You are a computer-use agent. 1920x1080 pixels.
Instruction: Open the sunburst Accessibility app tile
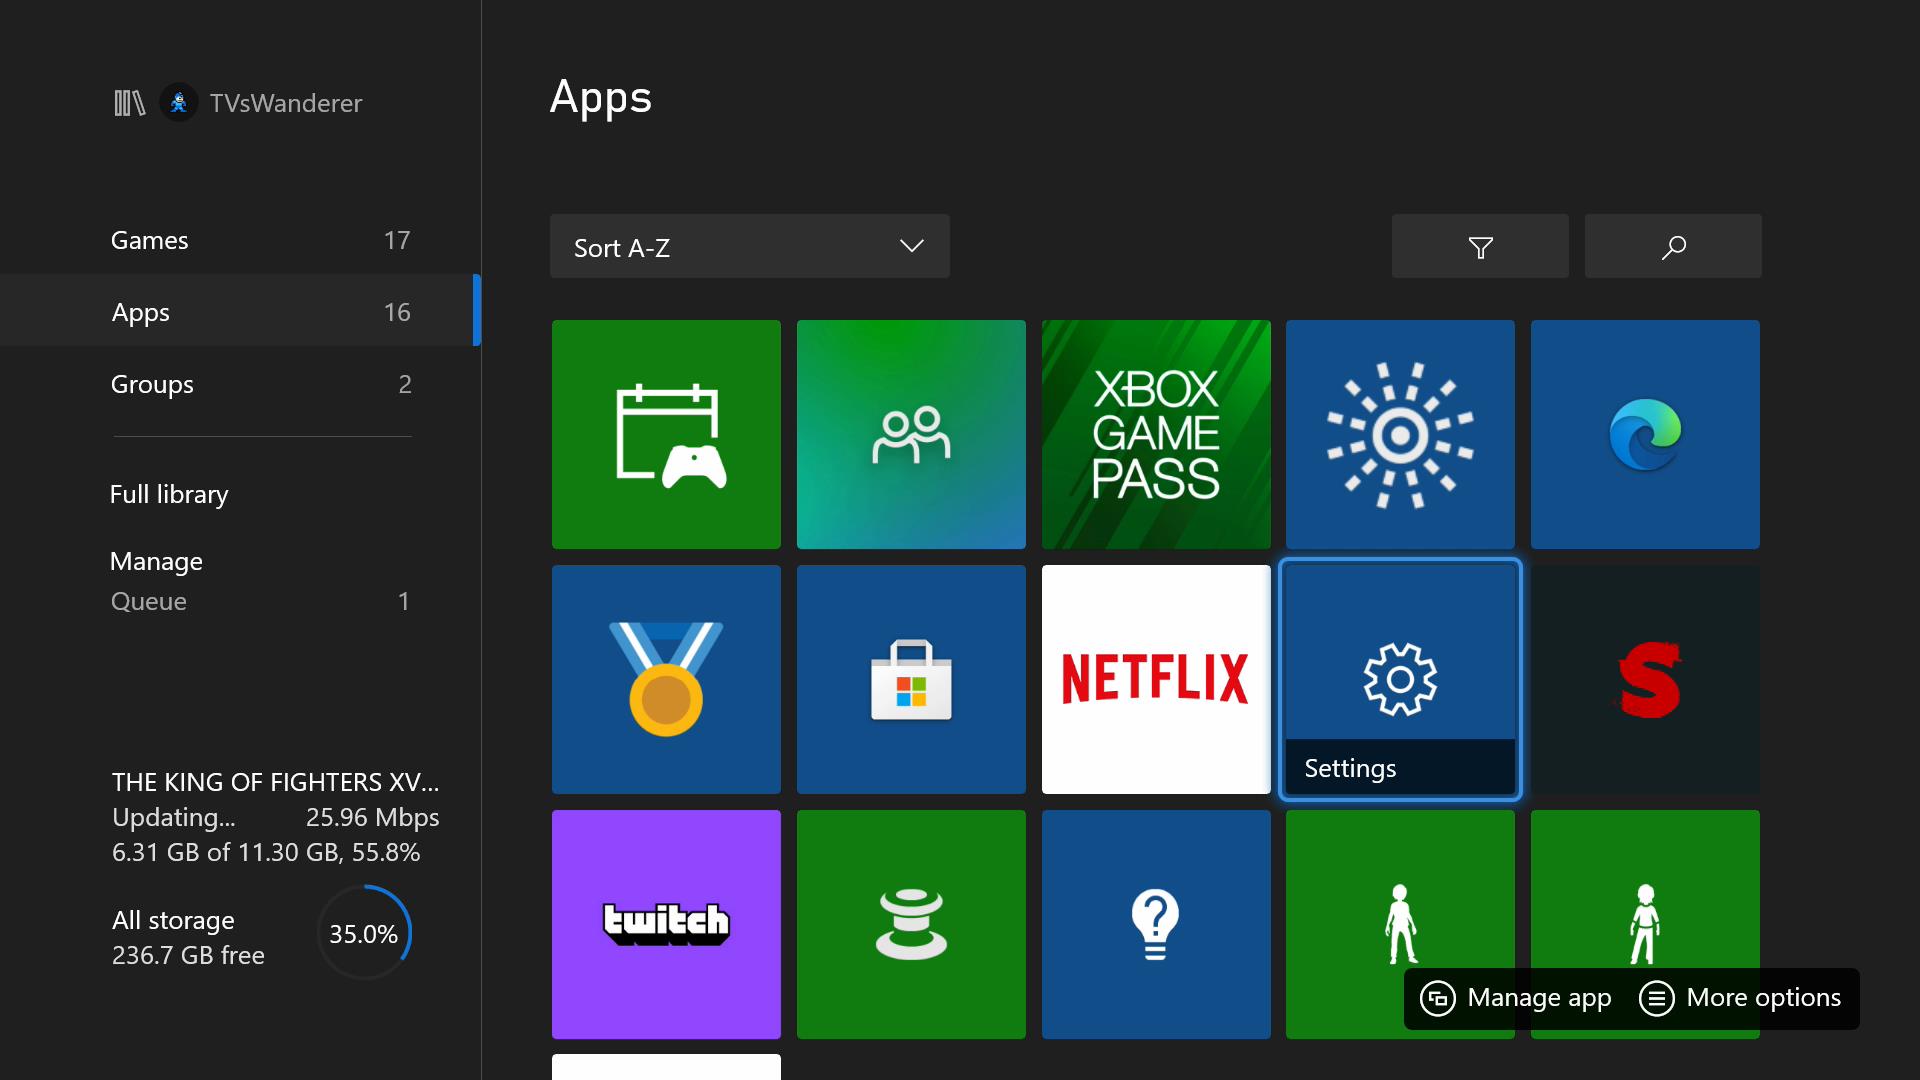pos(1399,434)
